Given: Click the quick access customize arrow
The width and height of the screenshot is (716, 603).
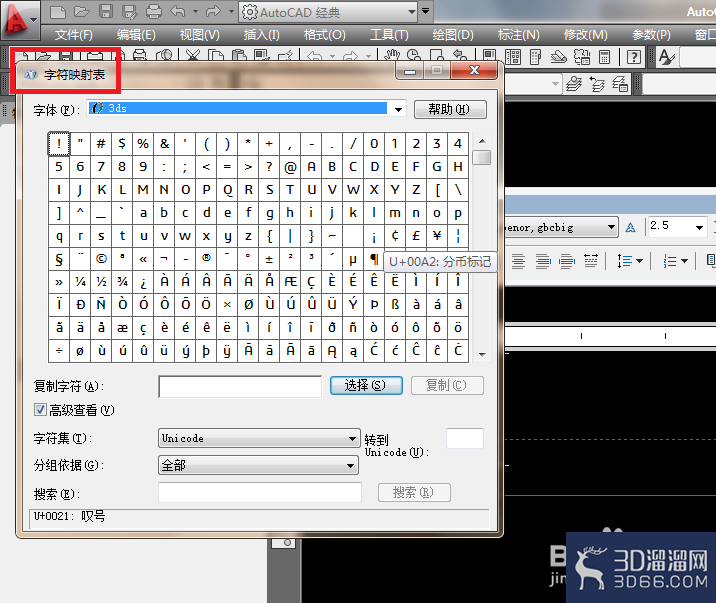Looking at the screenshot, I should pyautogui.click(x=426, y=11).
